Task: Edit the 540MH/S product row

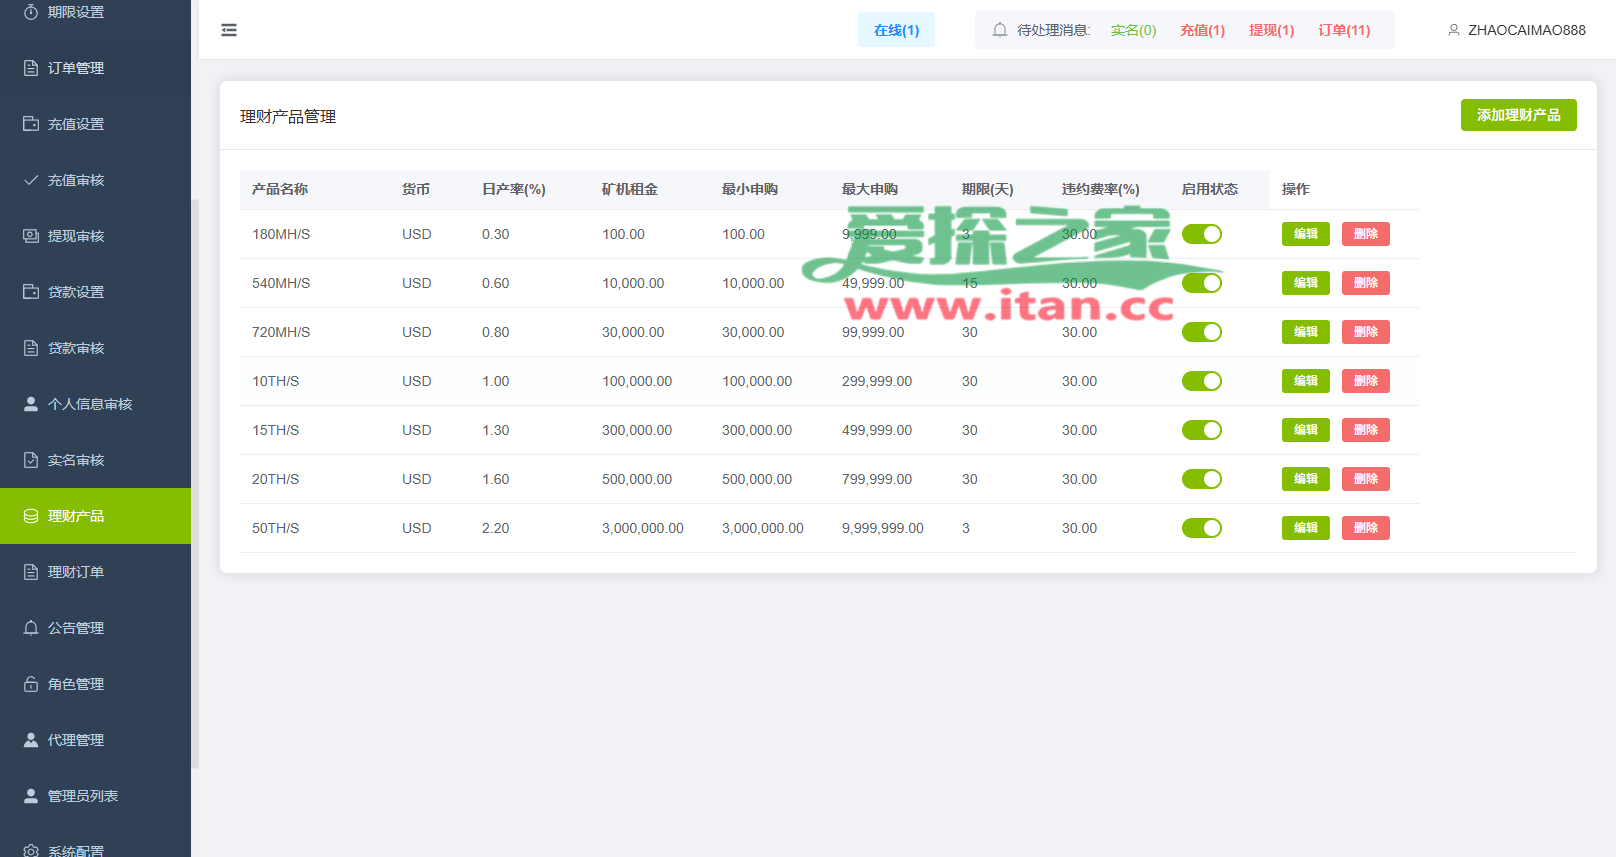Action: 1305,283
